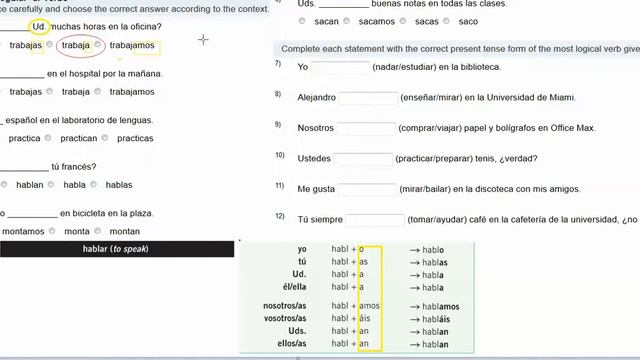Click the blank after 'Alejandro'
The height and width of the screenshot is (360, 640).
pyautogui.click(x=368, y=98)
